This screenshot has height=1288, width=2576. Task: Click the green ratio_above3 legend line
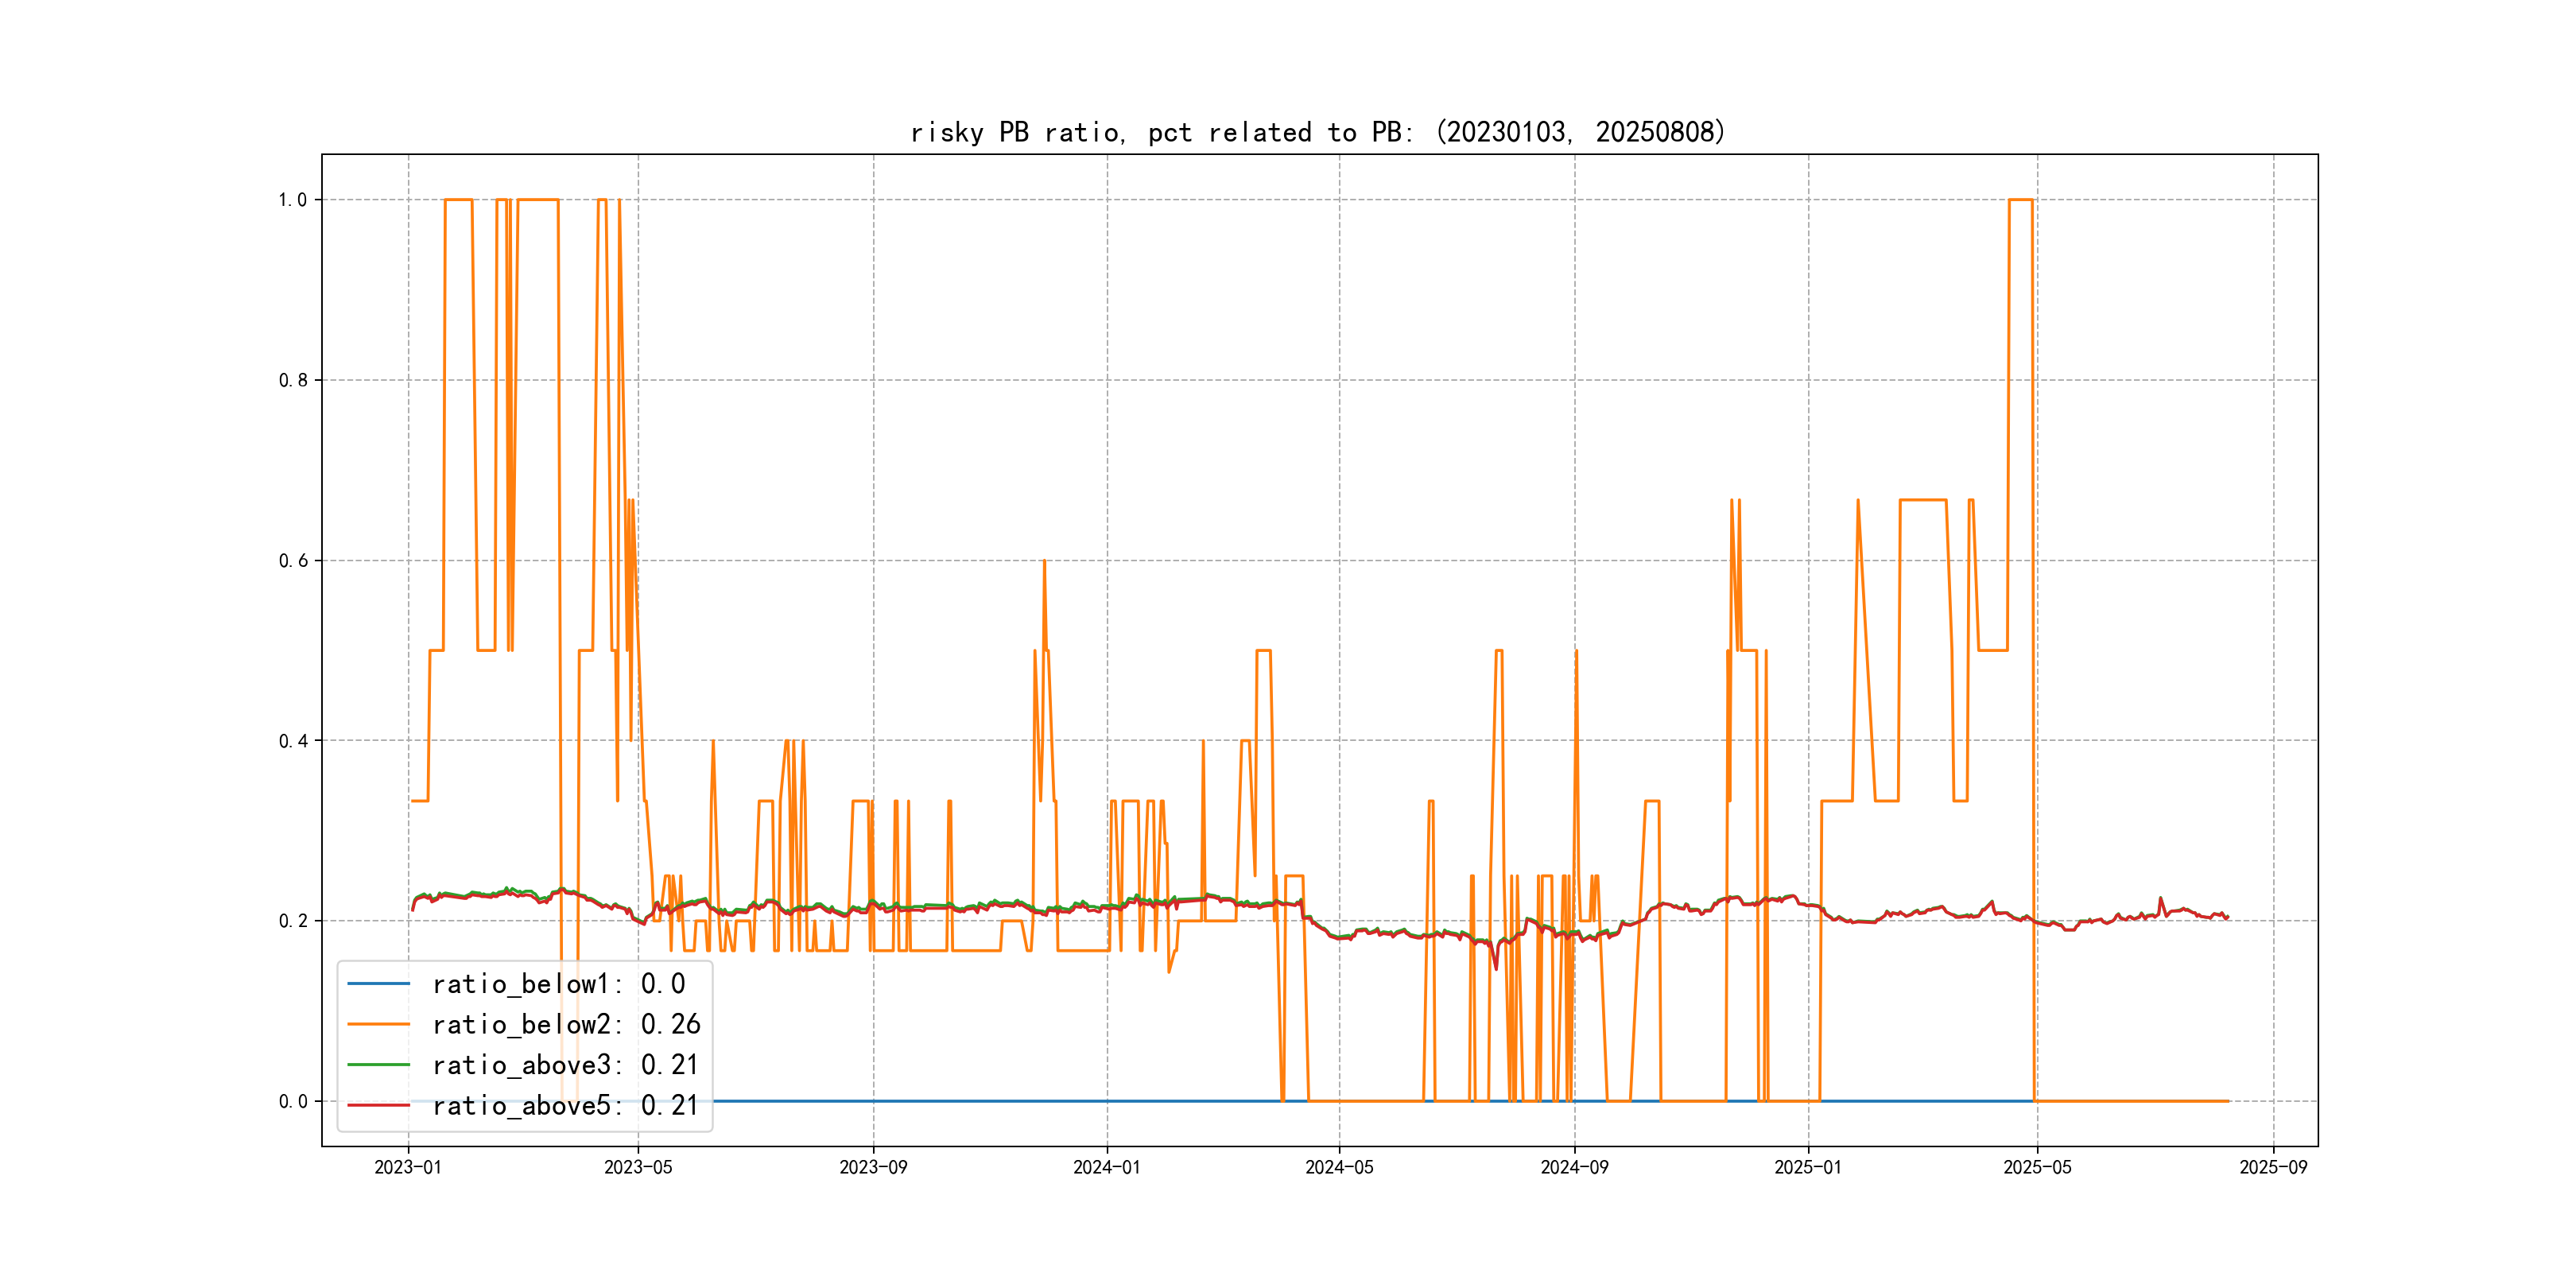coord(378,1065)
